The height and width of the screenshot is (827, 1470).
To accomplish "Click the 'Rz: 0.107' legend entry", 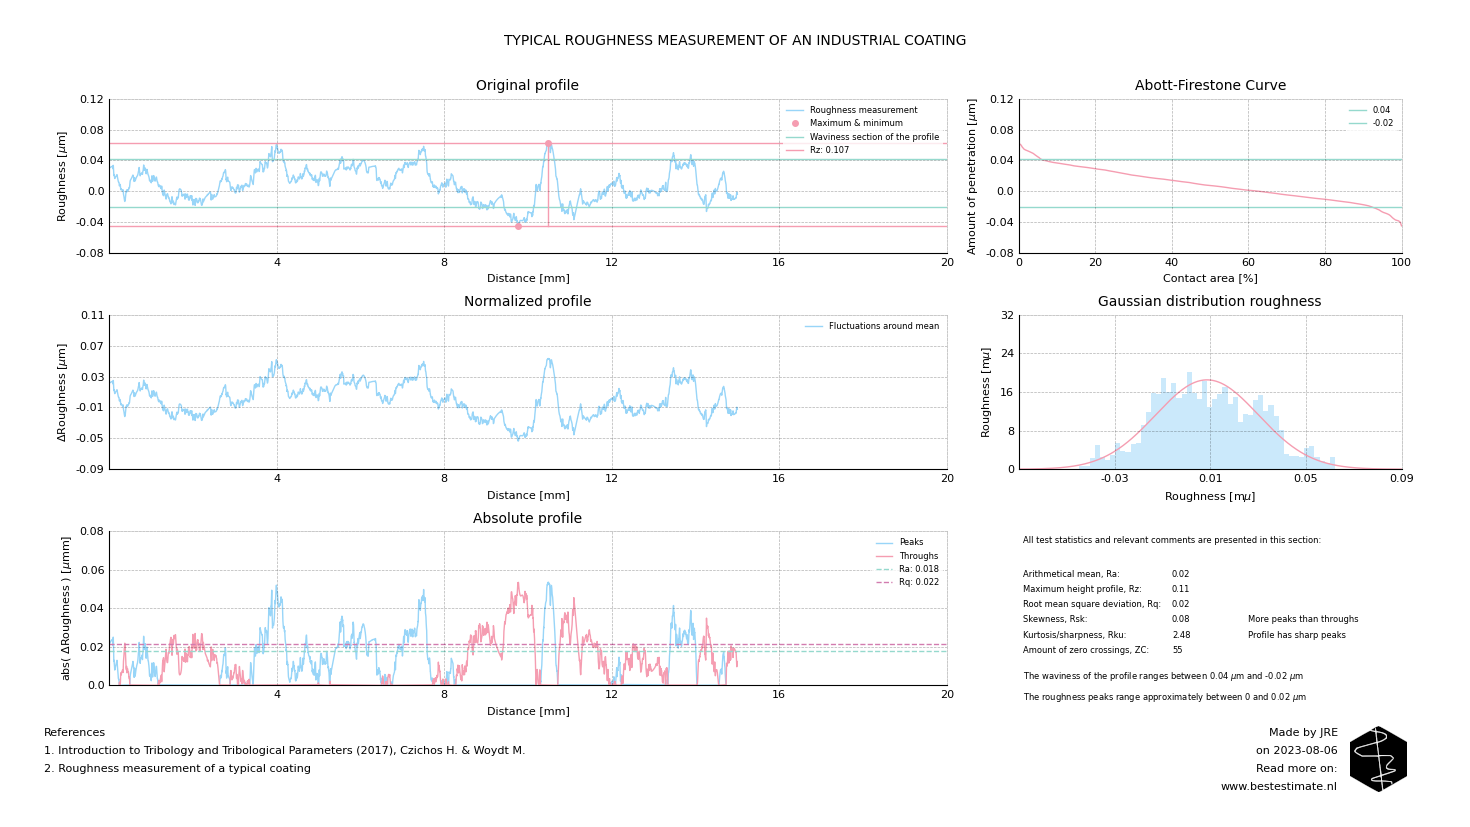I will (829, 151).
